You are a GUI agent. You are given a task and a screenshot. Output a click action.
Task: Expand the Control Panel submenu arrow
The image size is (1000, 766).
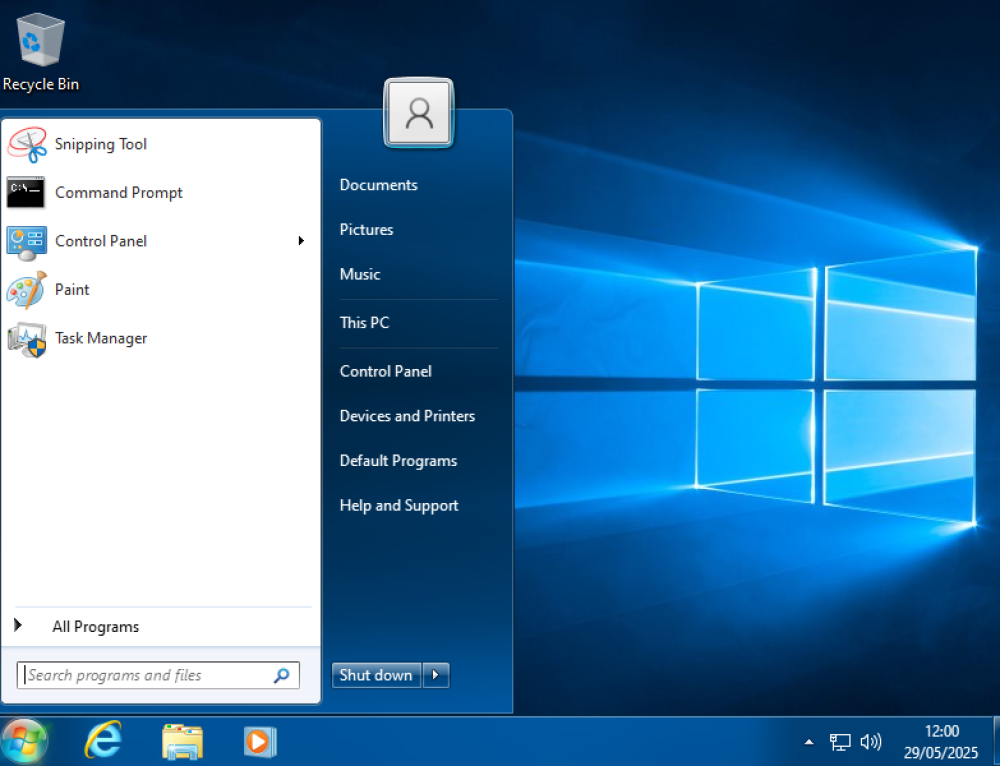click(x=301, y=241)
